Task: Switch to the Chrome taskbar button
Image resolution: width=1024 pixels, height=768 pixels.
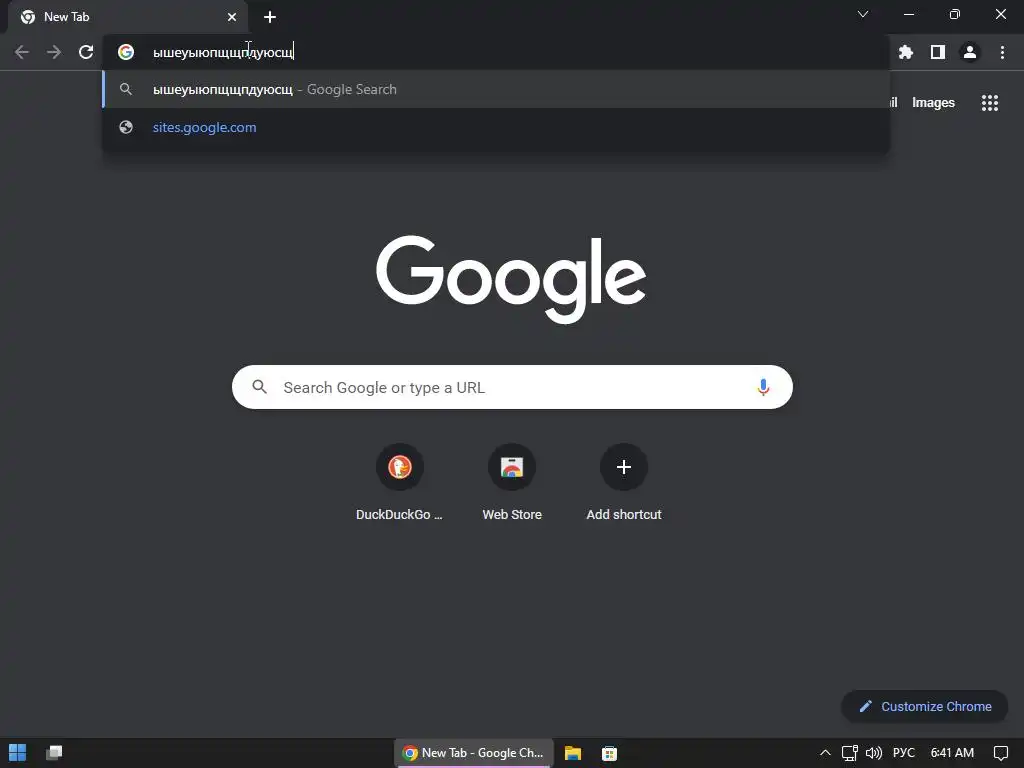Action: 473,753
